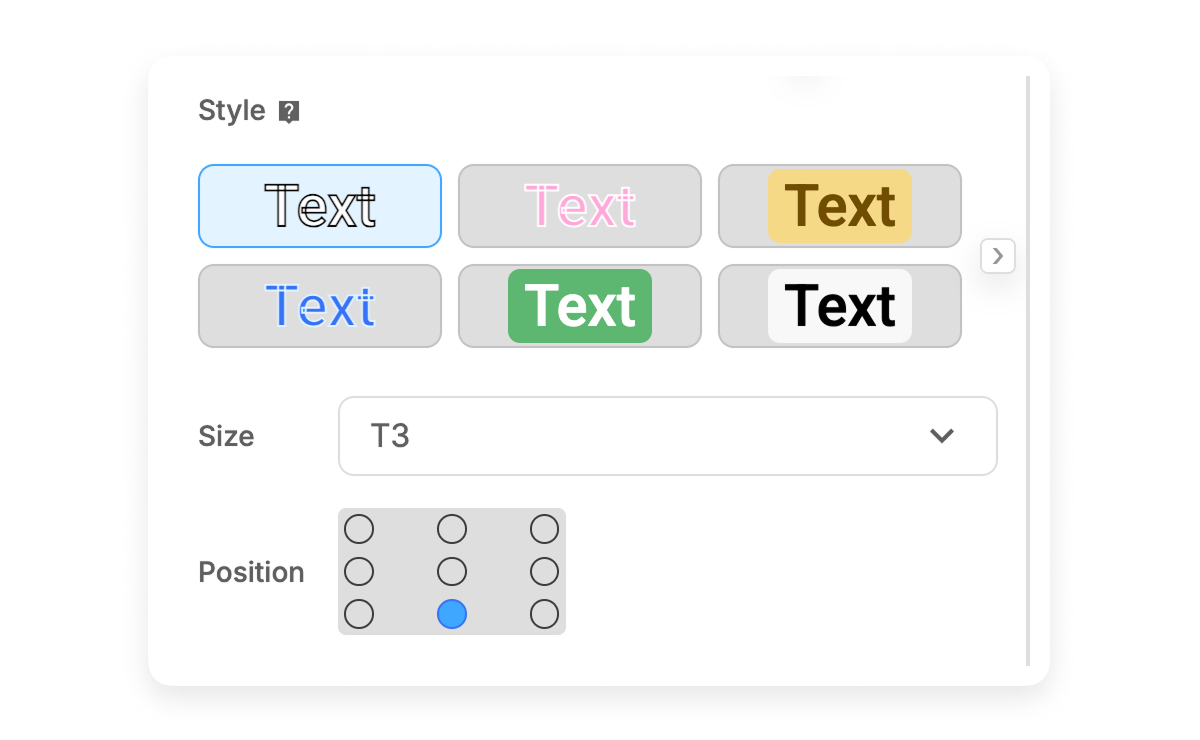This screenshot has height=740, width=1200.
Task: Expand more styles with the right chevron
Action: (997, 256)
